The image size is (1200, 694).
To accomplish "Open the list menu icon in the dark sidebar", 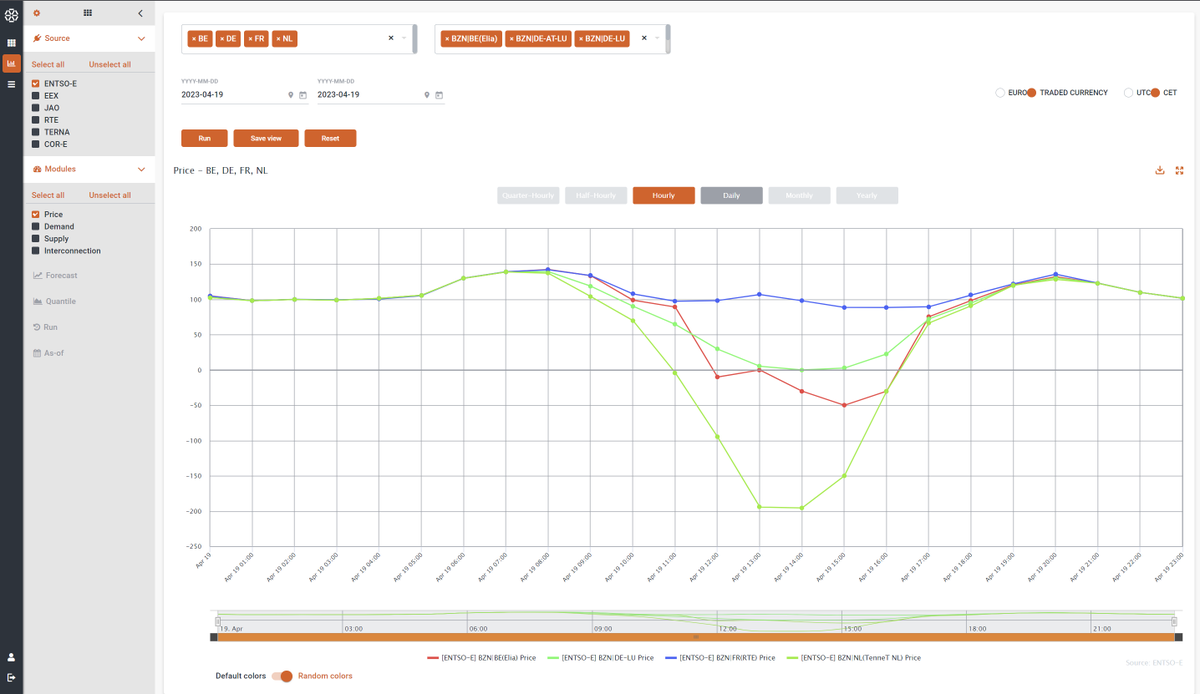I will tap(11, 84).
